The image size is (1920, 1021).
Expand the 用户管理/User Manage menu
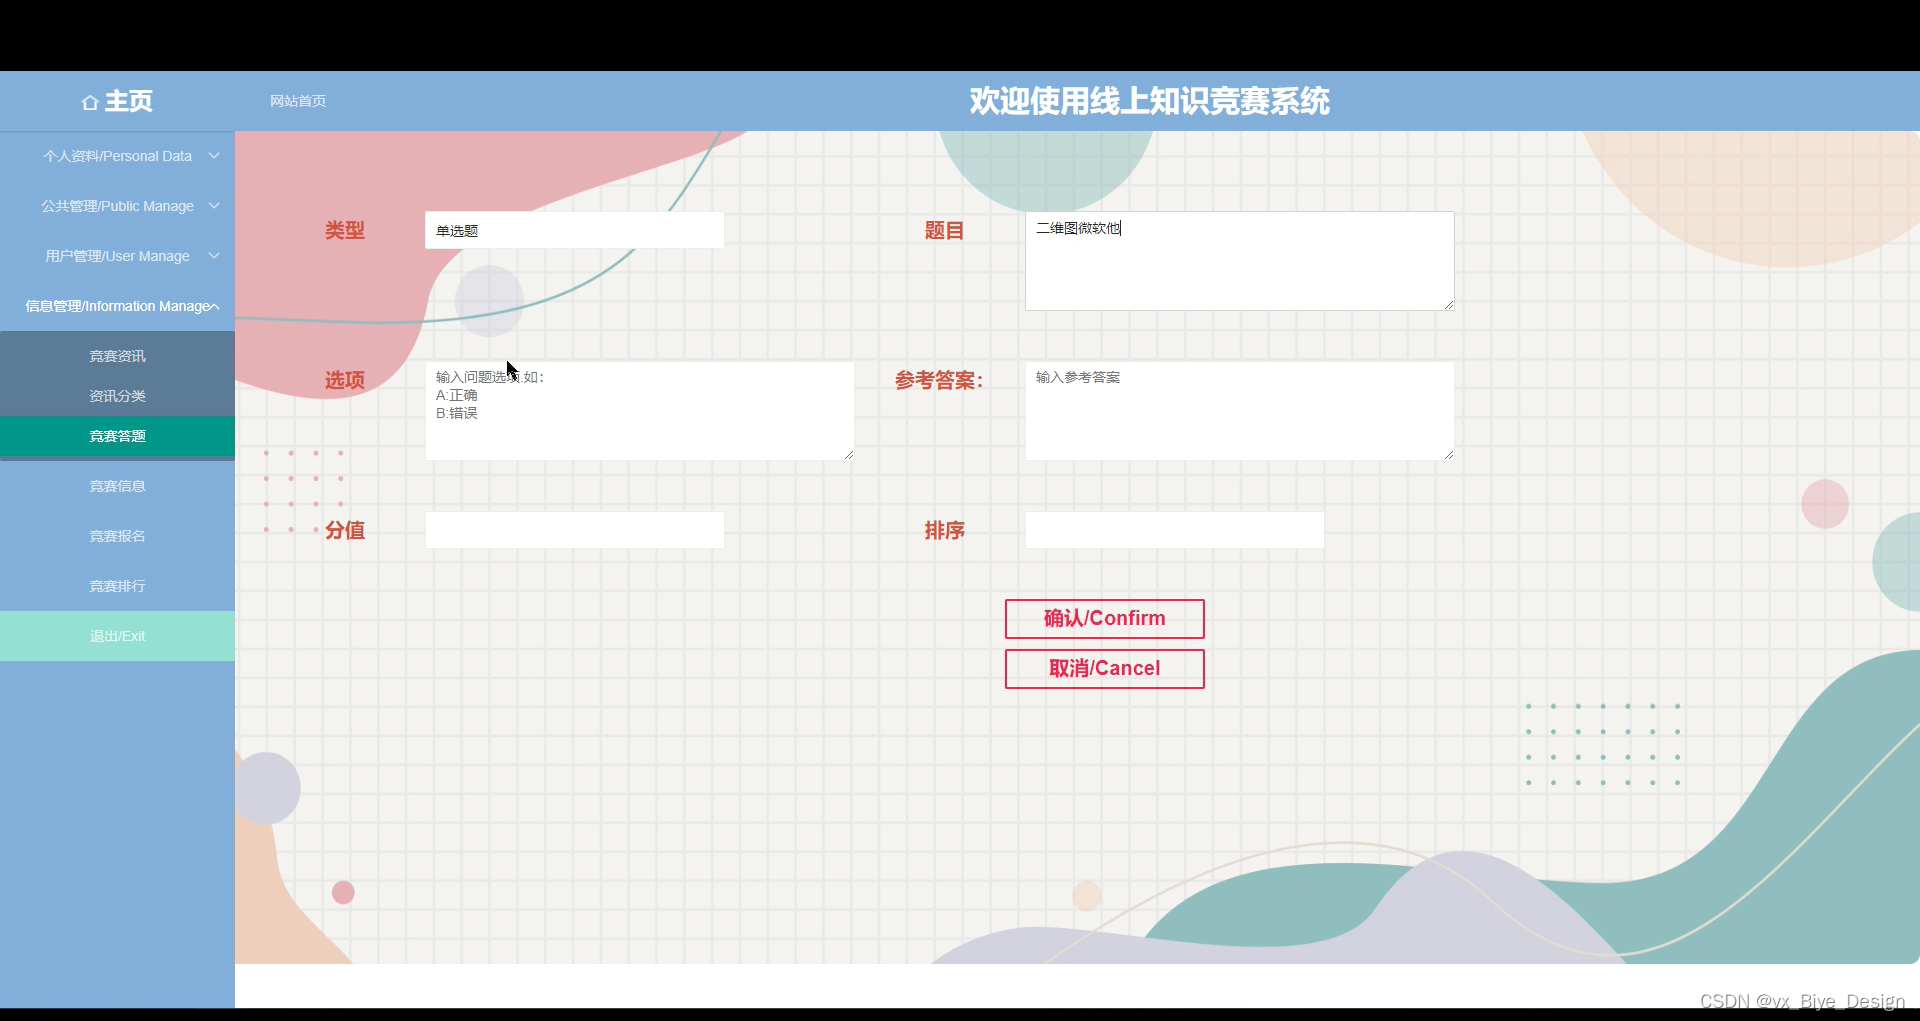[117, 256]
